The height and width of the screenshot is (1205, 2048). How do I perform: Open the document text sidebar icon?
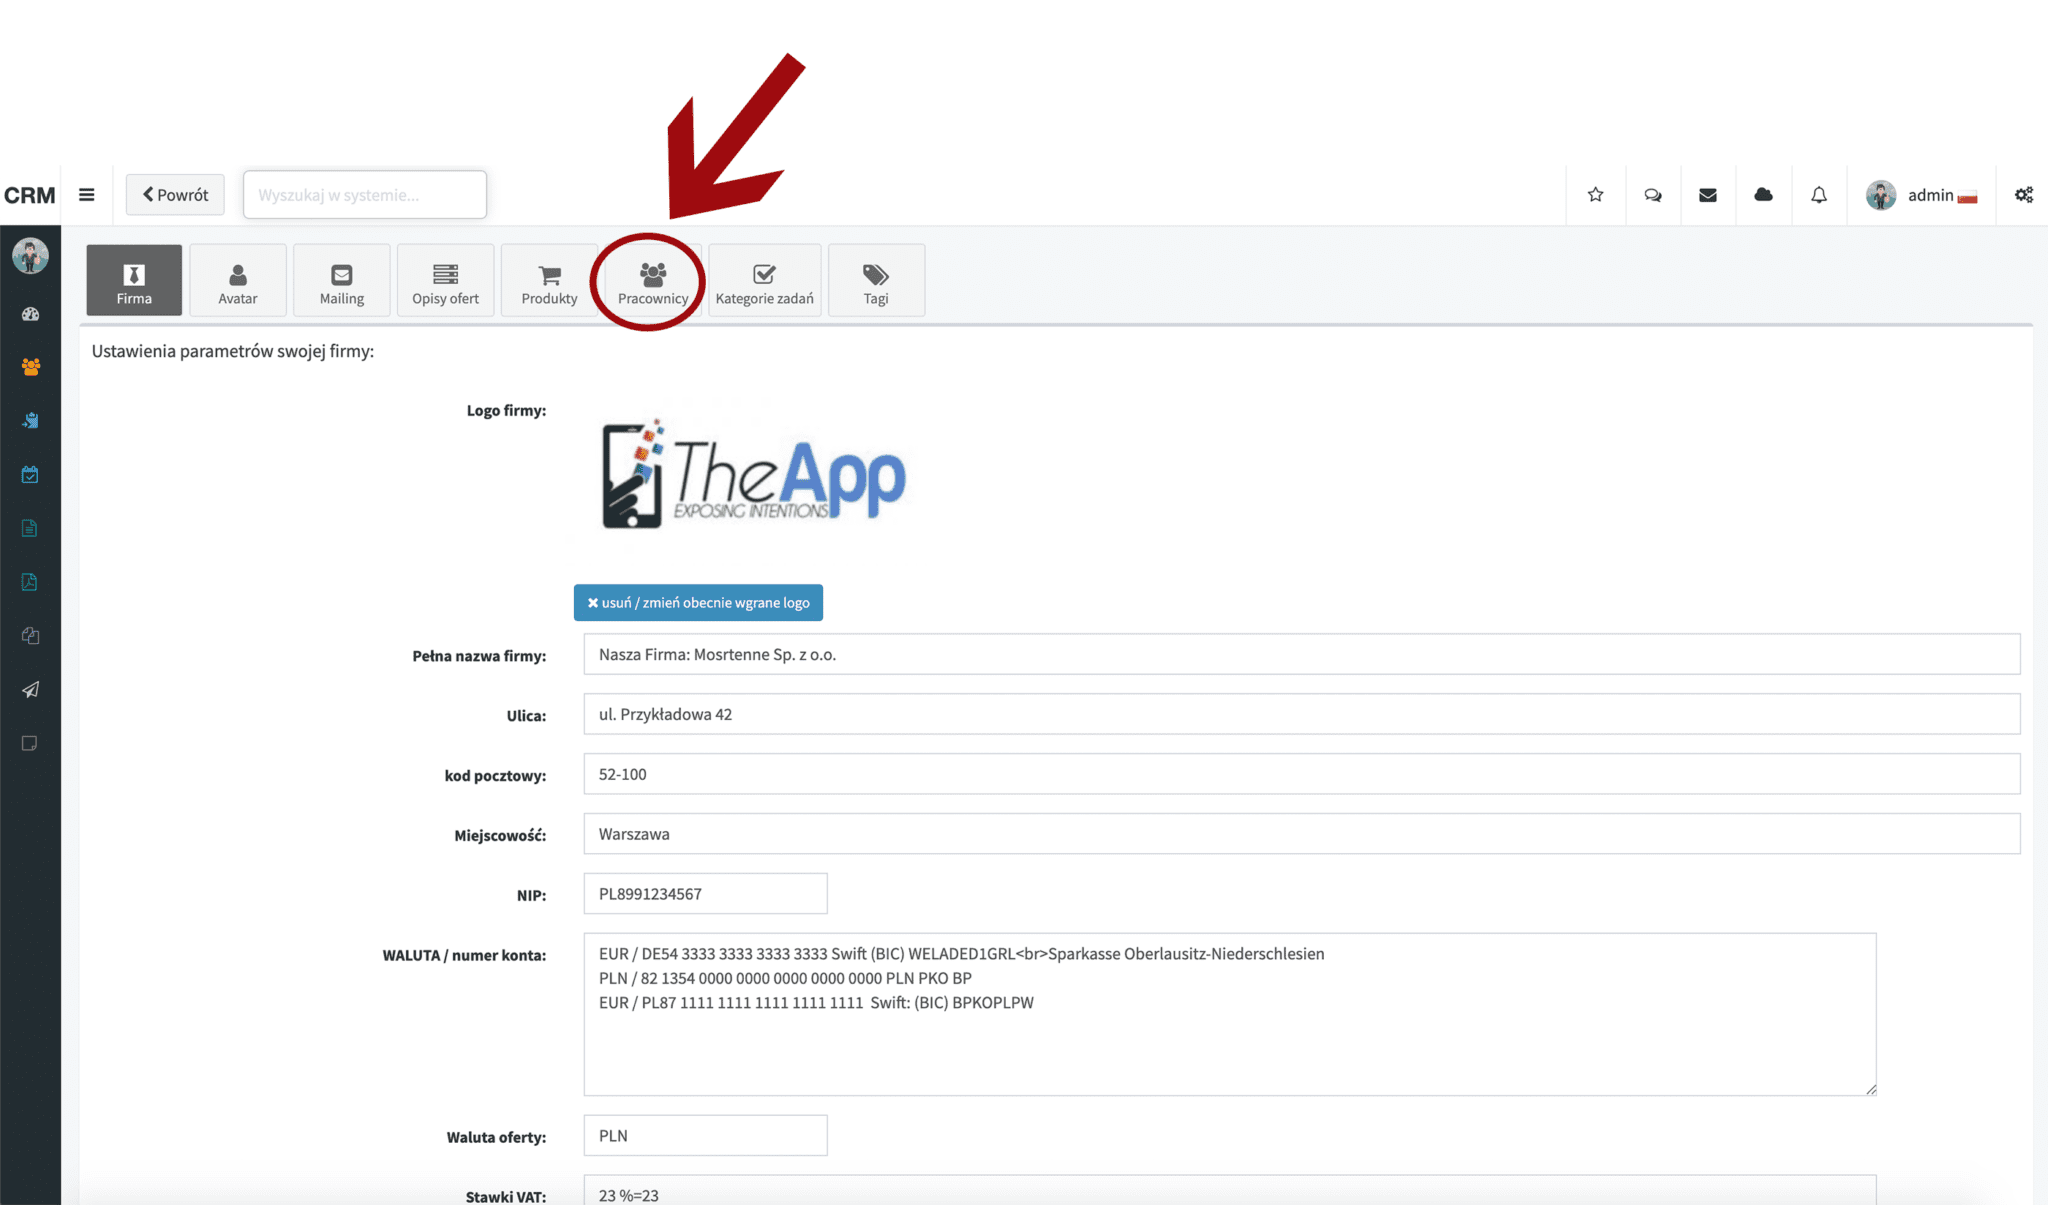30,528
